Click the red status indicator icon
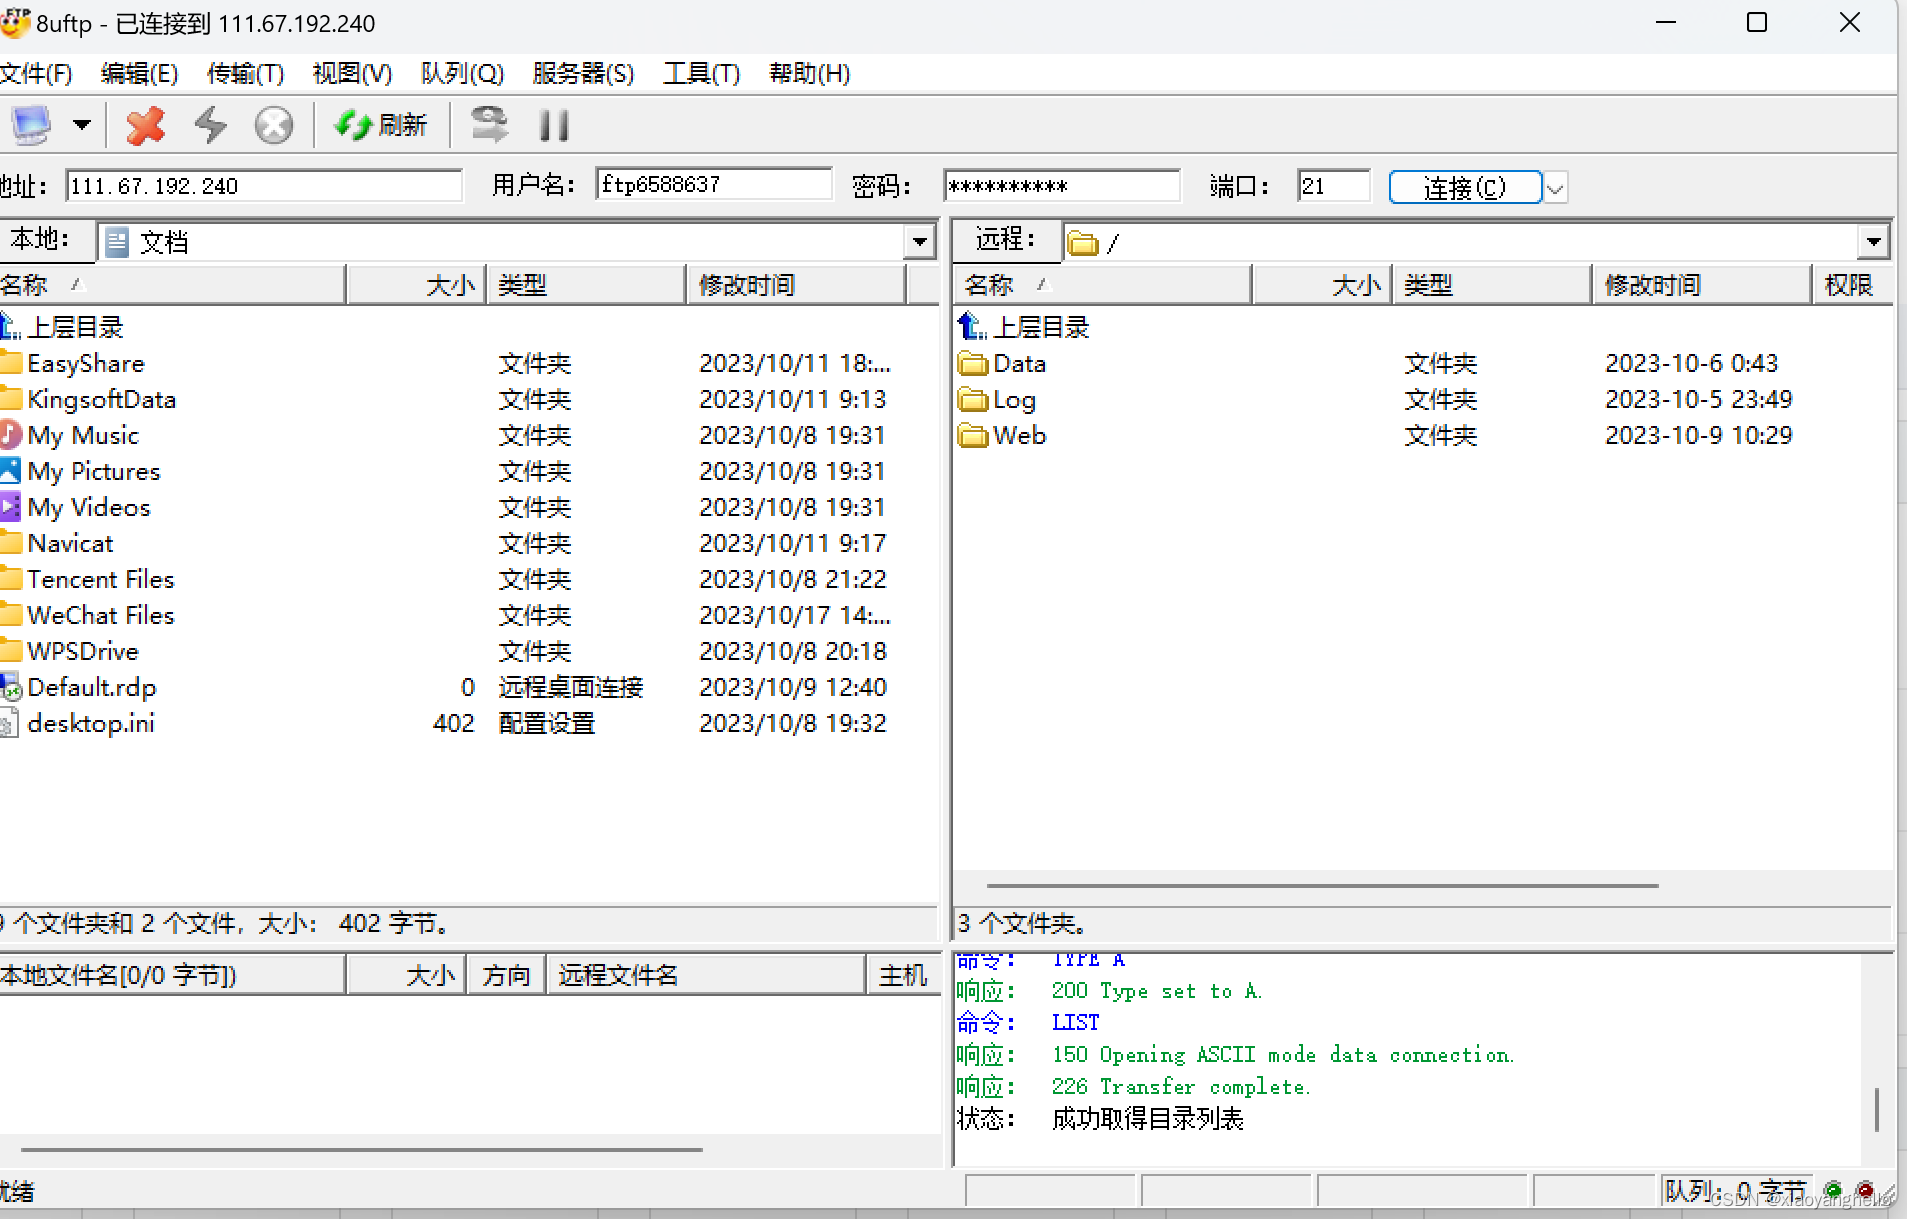 point(1865,1190)
